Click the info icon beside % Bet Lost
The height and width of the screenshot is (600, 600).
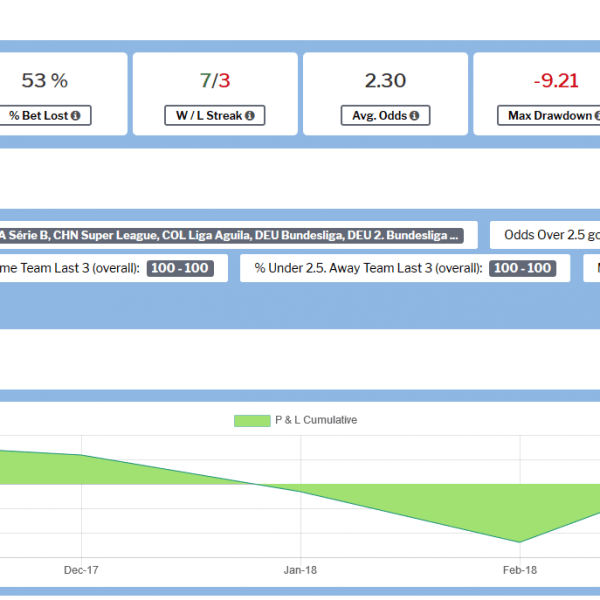click(x=76, y=116)
